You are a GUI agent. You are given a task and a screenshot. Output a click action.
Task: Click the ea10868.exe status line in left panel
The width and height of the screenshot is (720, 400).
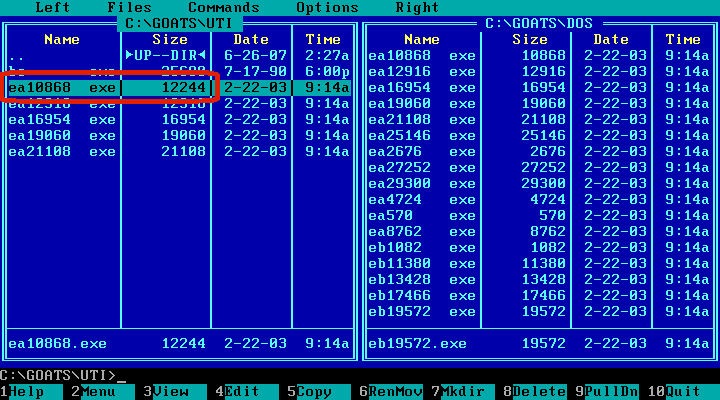coord(179,344)
